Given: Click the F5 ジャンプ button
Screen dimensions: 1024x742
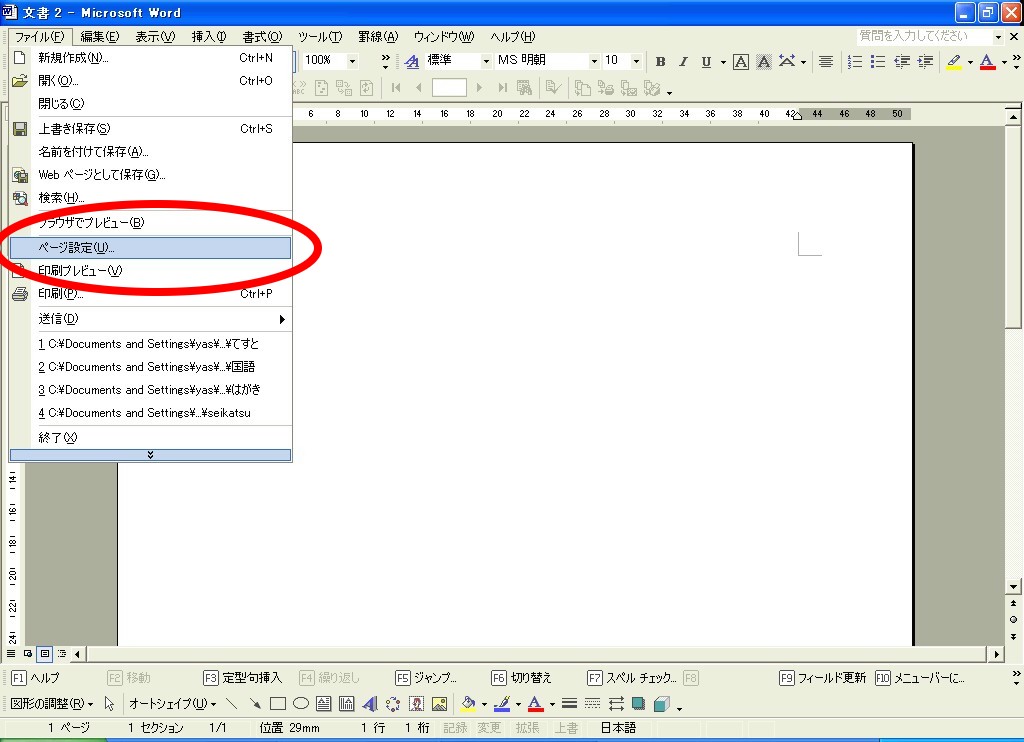Looking at the screenshot, I should 426,678.
